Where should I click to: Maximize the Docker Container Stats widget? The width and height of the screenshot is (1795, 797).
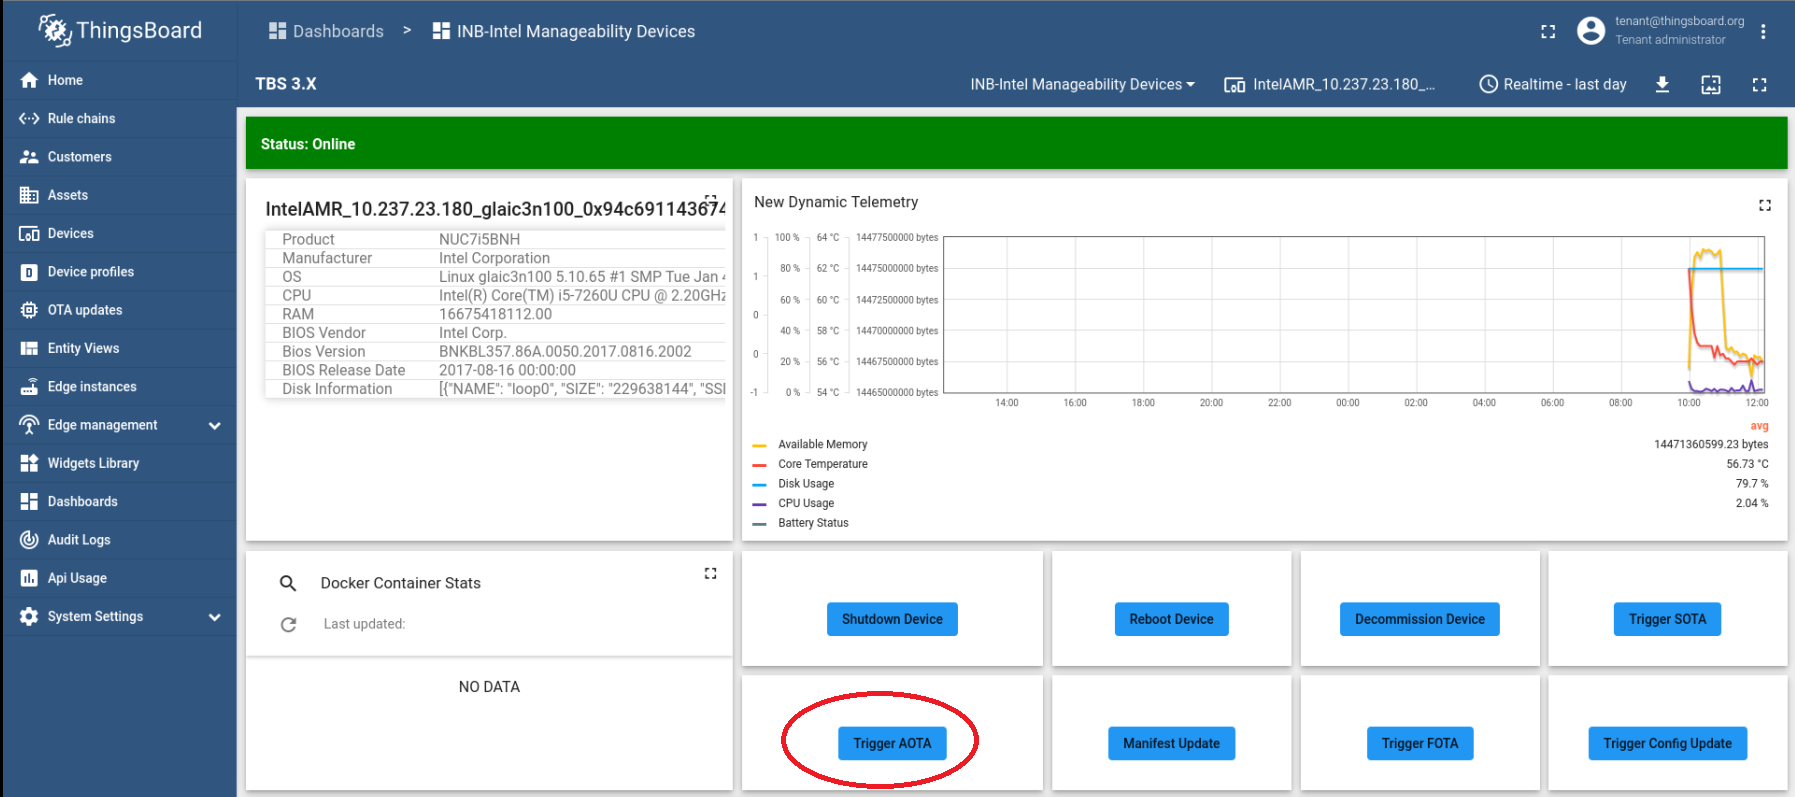point(710,574)
